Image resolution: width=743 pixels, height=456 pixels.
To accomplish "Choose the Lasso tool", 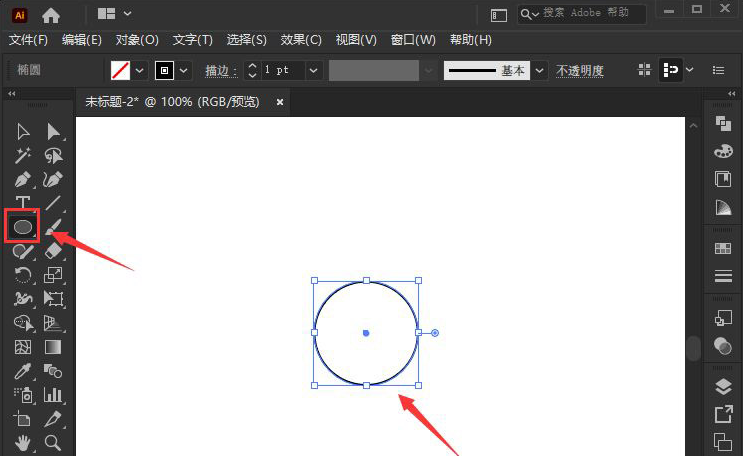I will click(53, 155).
